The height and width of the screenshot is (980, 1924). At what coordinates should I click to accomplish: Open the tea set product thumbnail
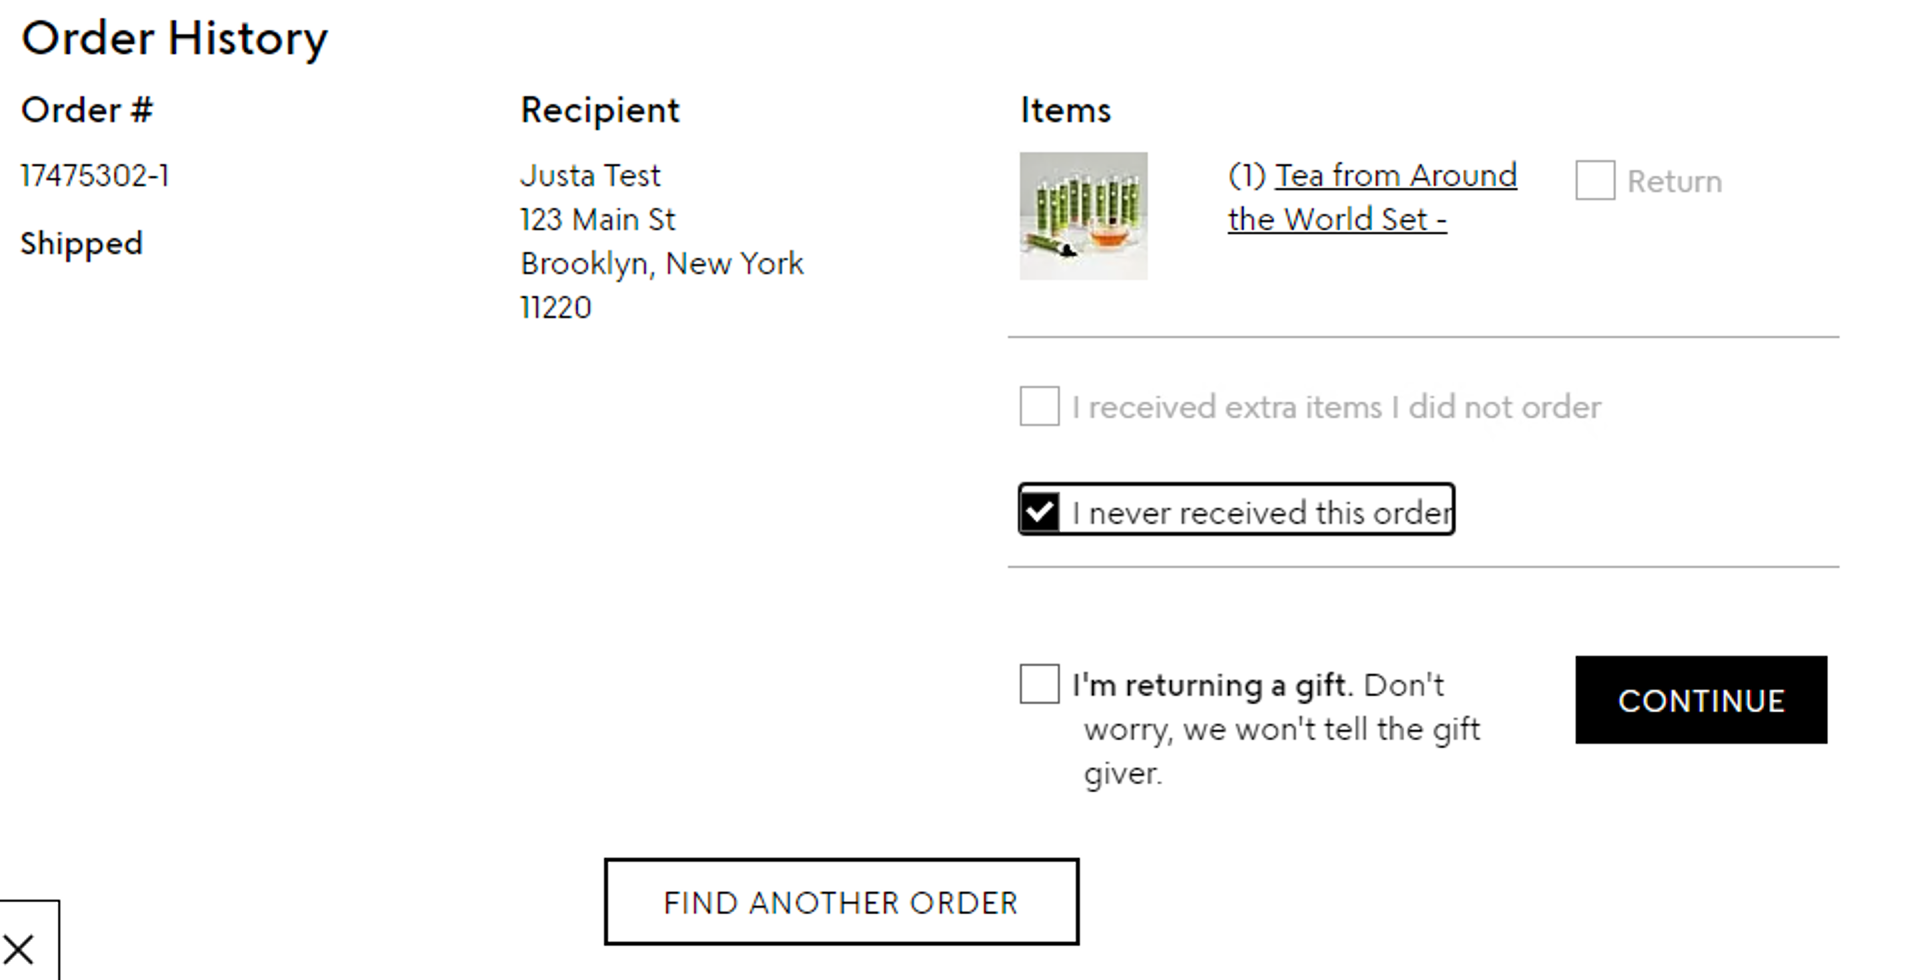click(1083, 216)
